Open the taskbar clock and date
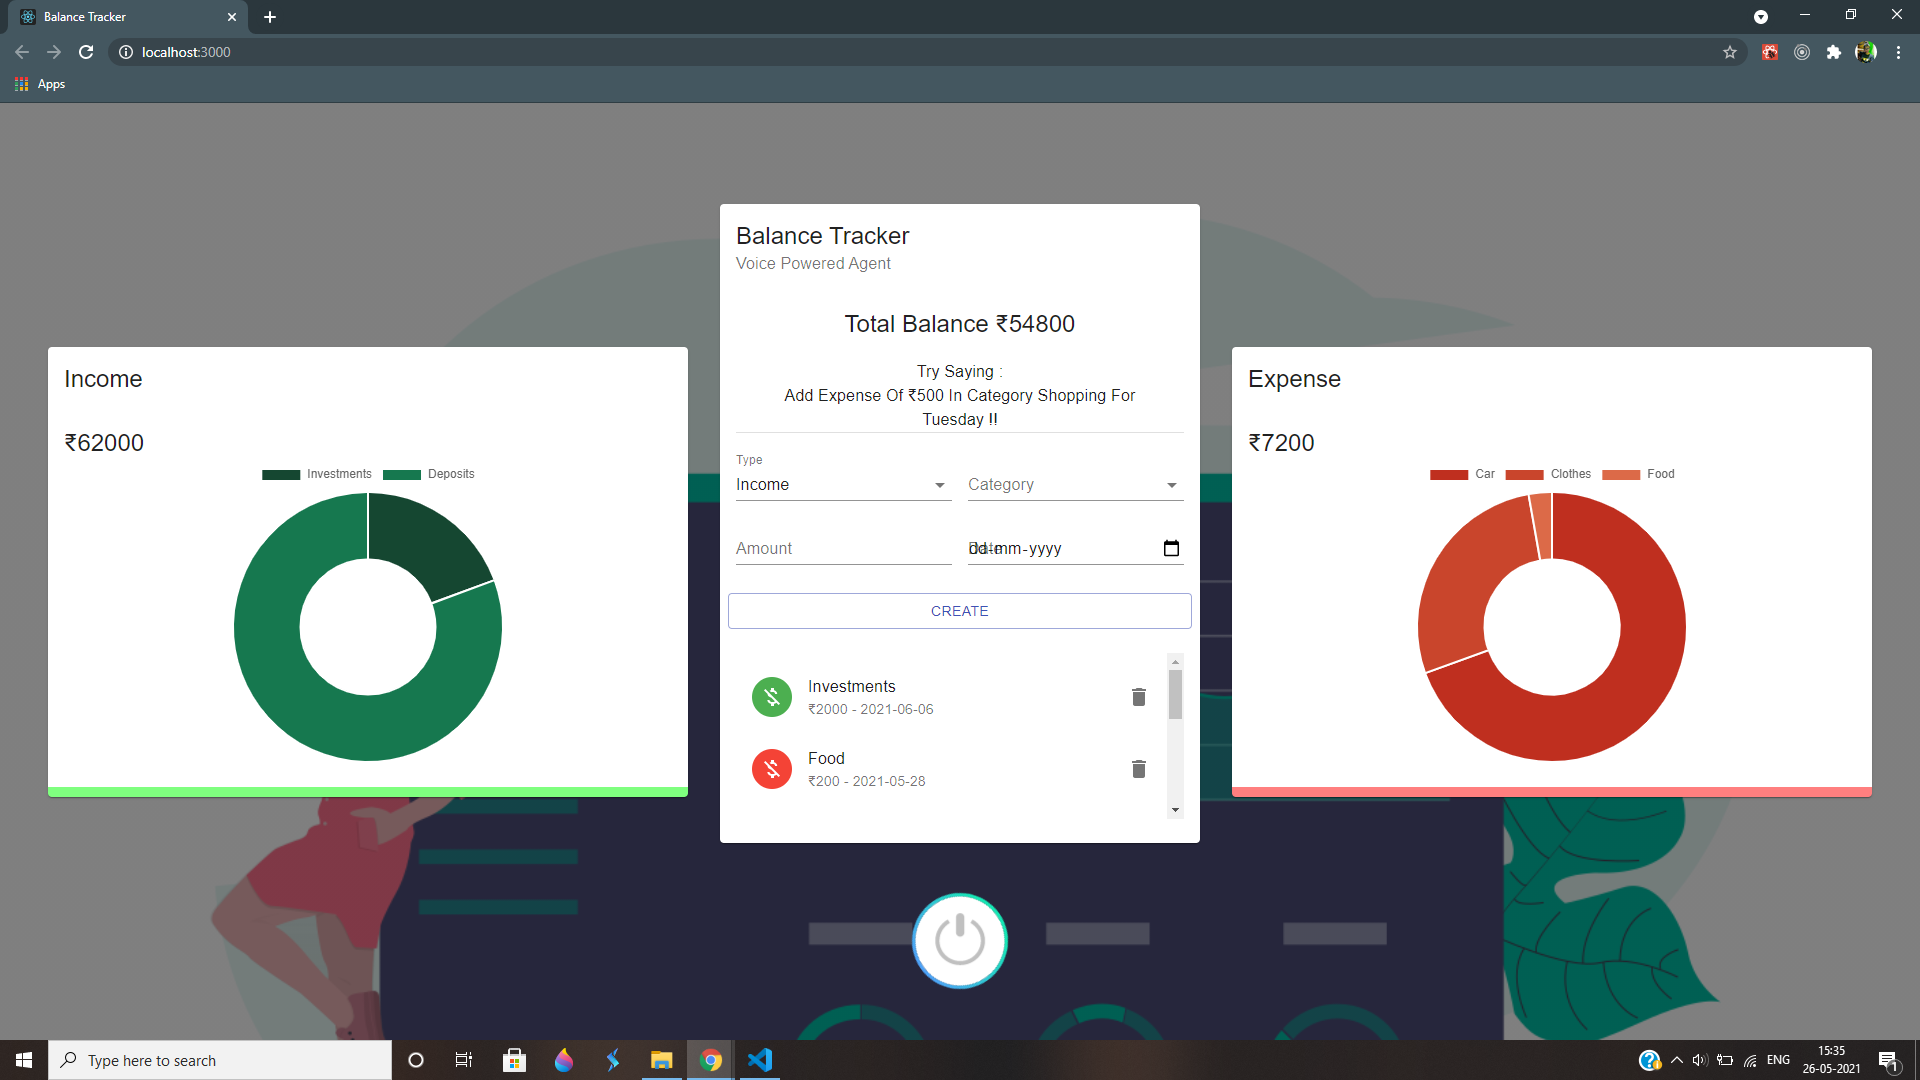 pos(1831,1060)
